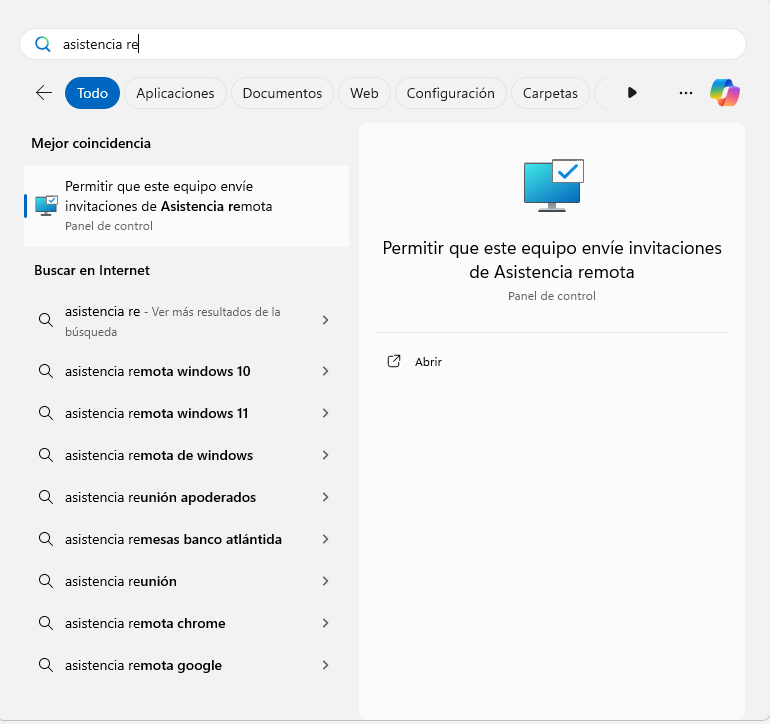Choose 'asistencia remota google' suggestion

pyautogui.click(x=143, y=665)
